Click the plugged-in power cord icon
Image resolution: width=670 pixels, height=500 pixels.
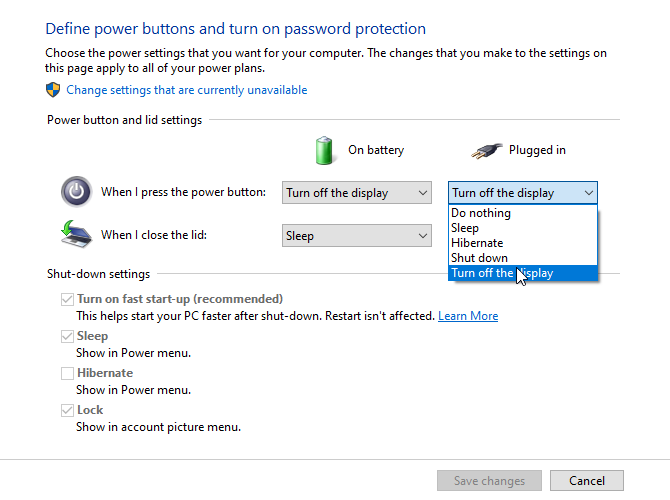click(x=485, y=150)
